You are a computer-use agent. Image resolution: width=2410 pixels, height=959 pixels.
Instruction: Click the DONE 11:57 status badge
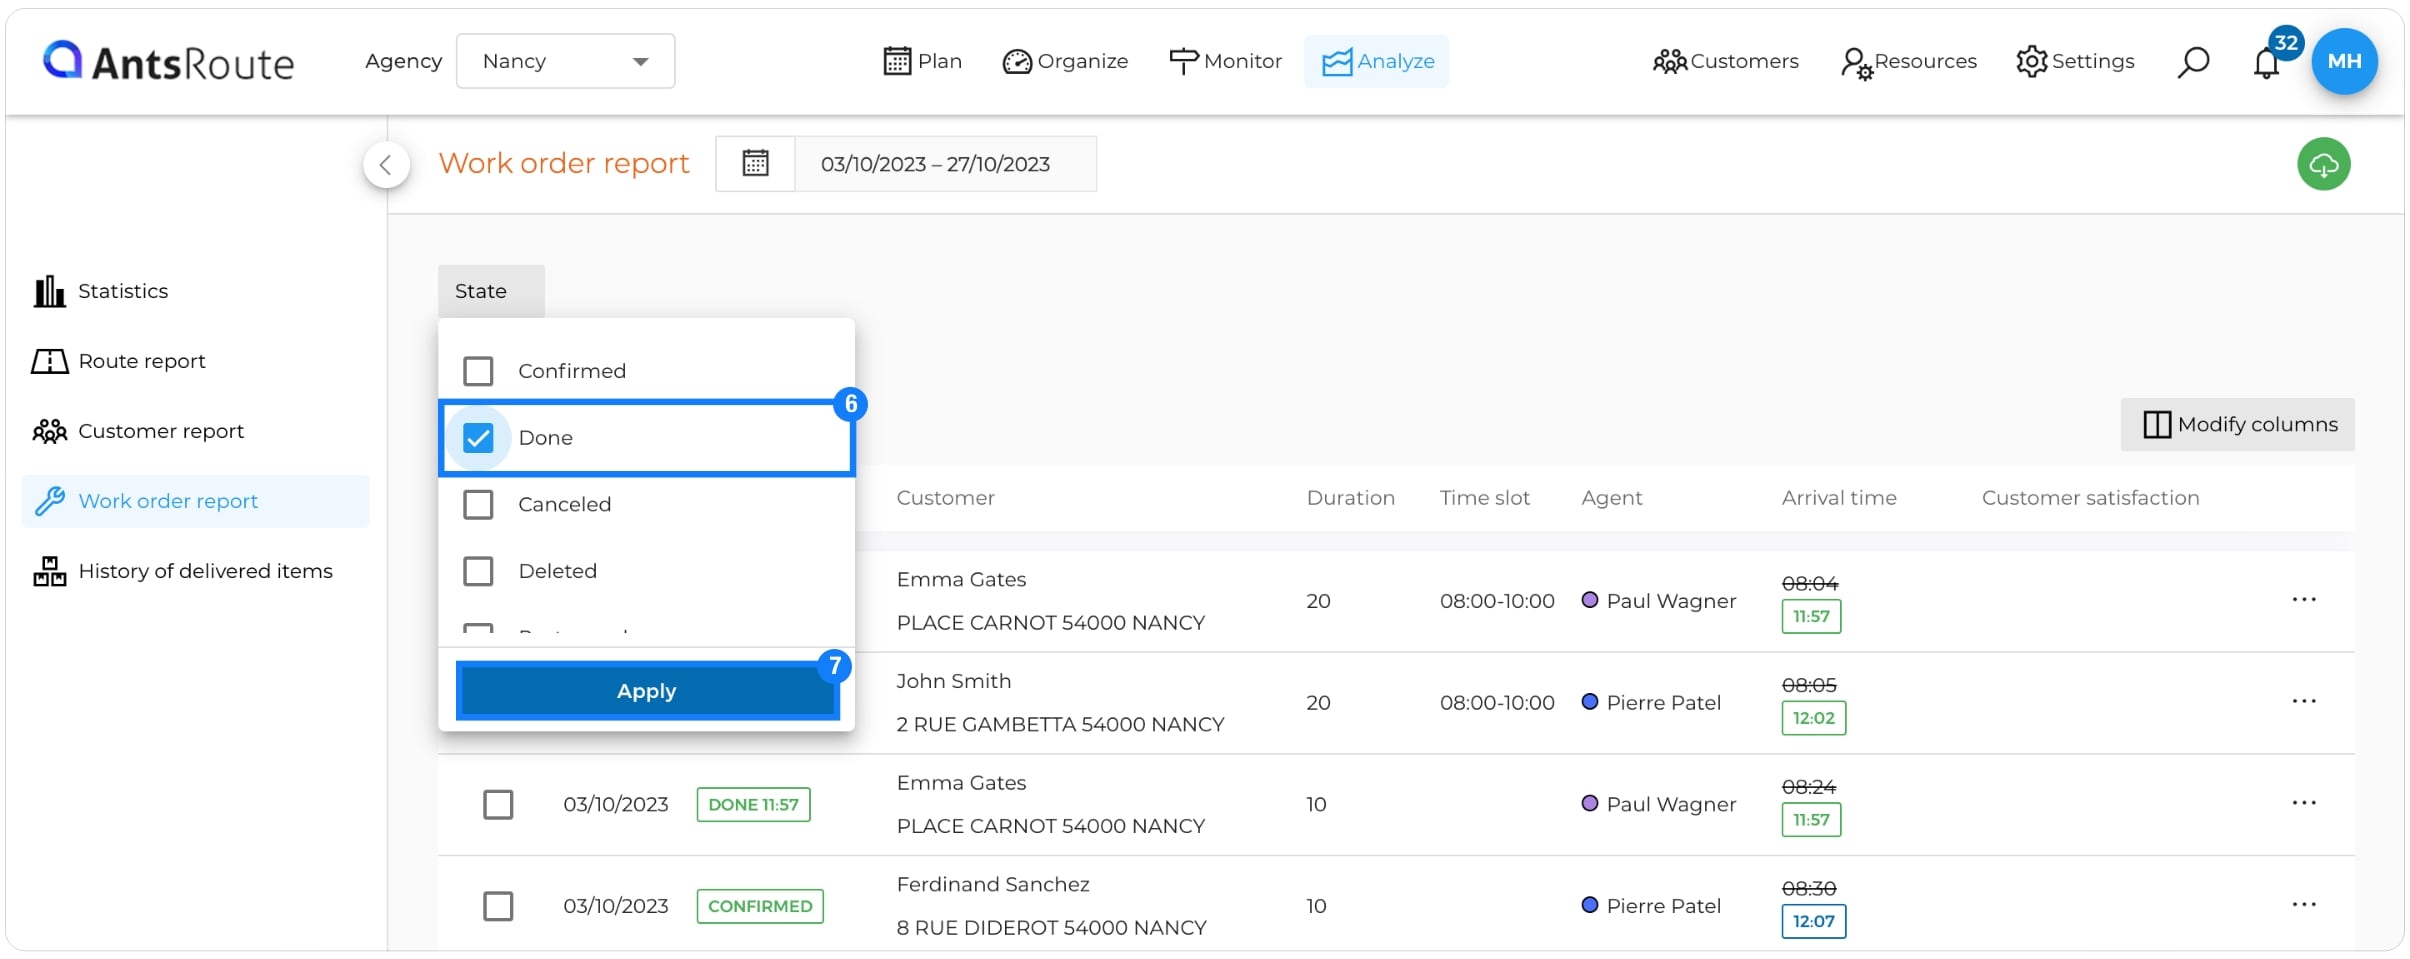(x=753, y=805)
